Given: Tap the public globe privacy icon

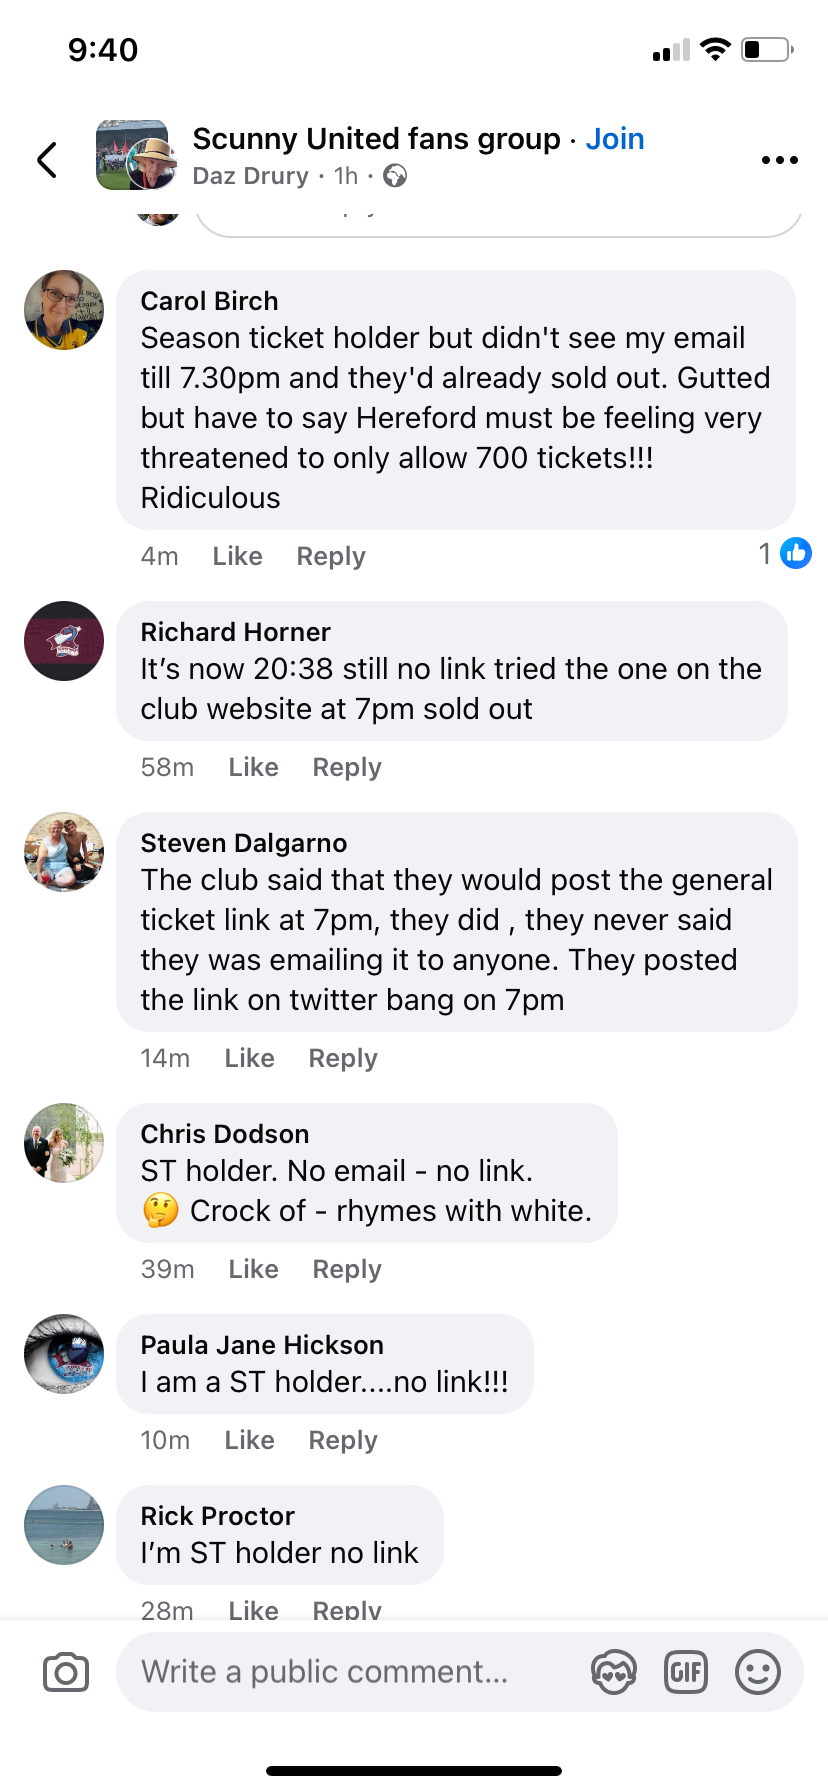Looking at the screenshot, I should pos(395,176).
